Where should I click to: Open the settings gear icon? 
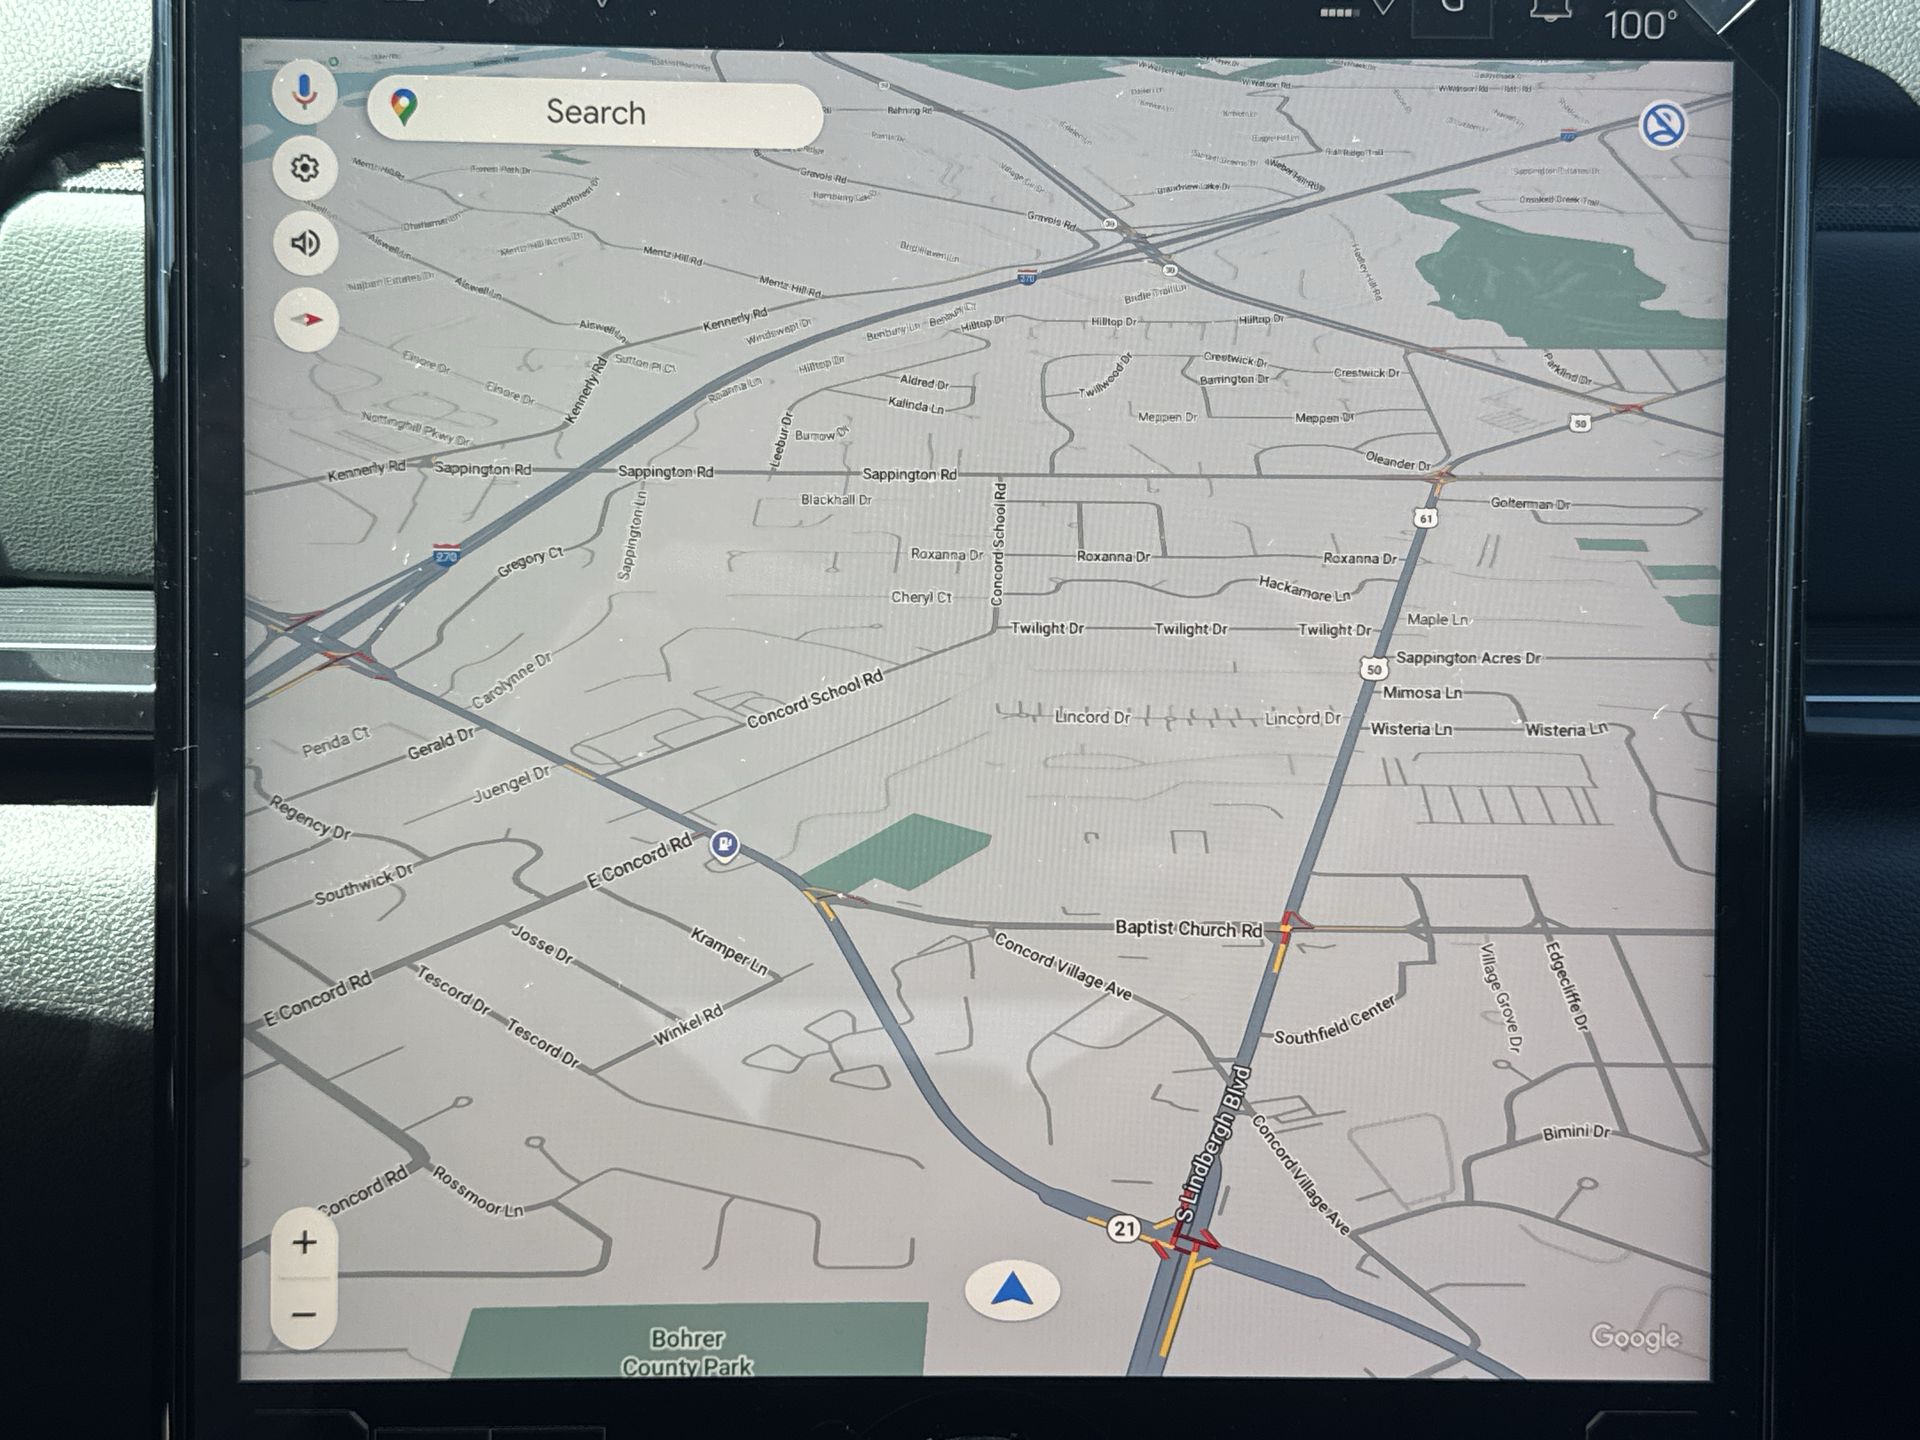point(305,167)
